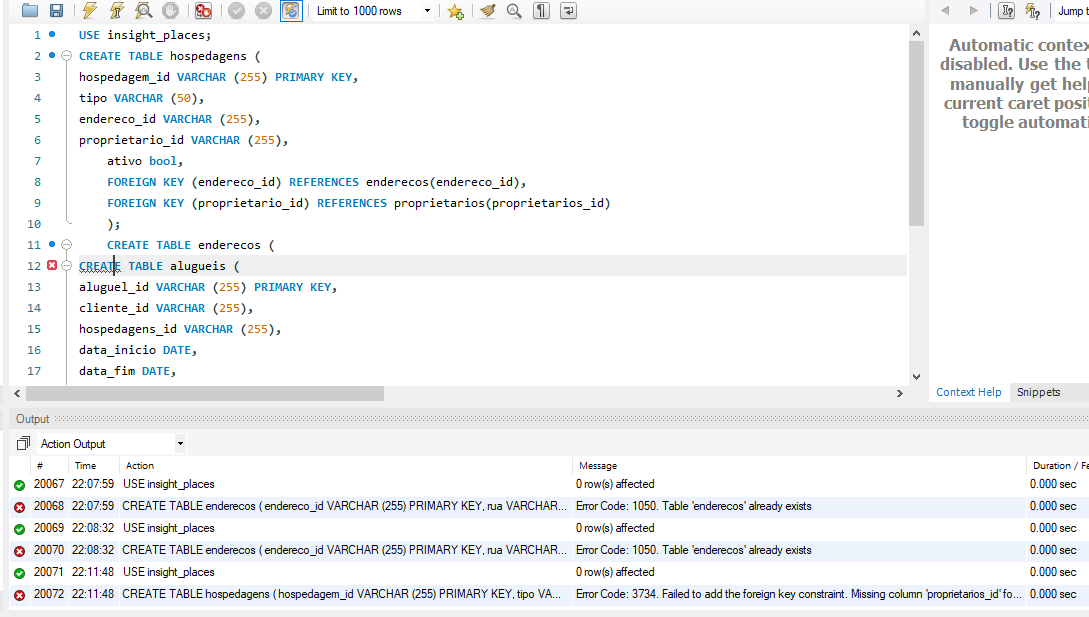Select output row 20068 with error 1050
This screenshot has width=1089, height=617.
(549, 507)
